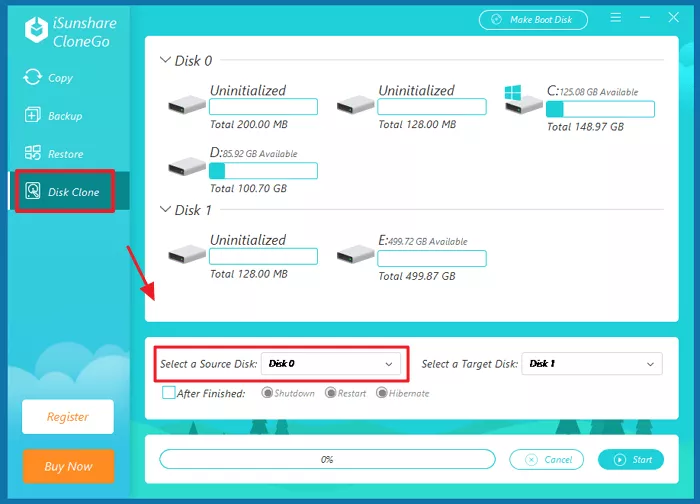Click the Make Boot Disk button

pyautogui.click(x=533, y=20)
